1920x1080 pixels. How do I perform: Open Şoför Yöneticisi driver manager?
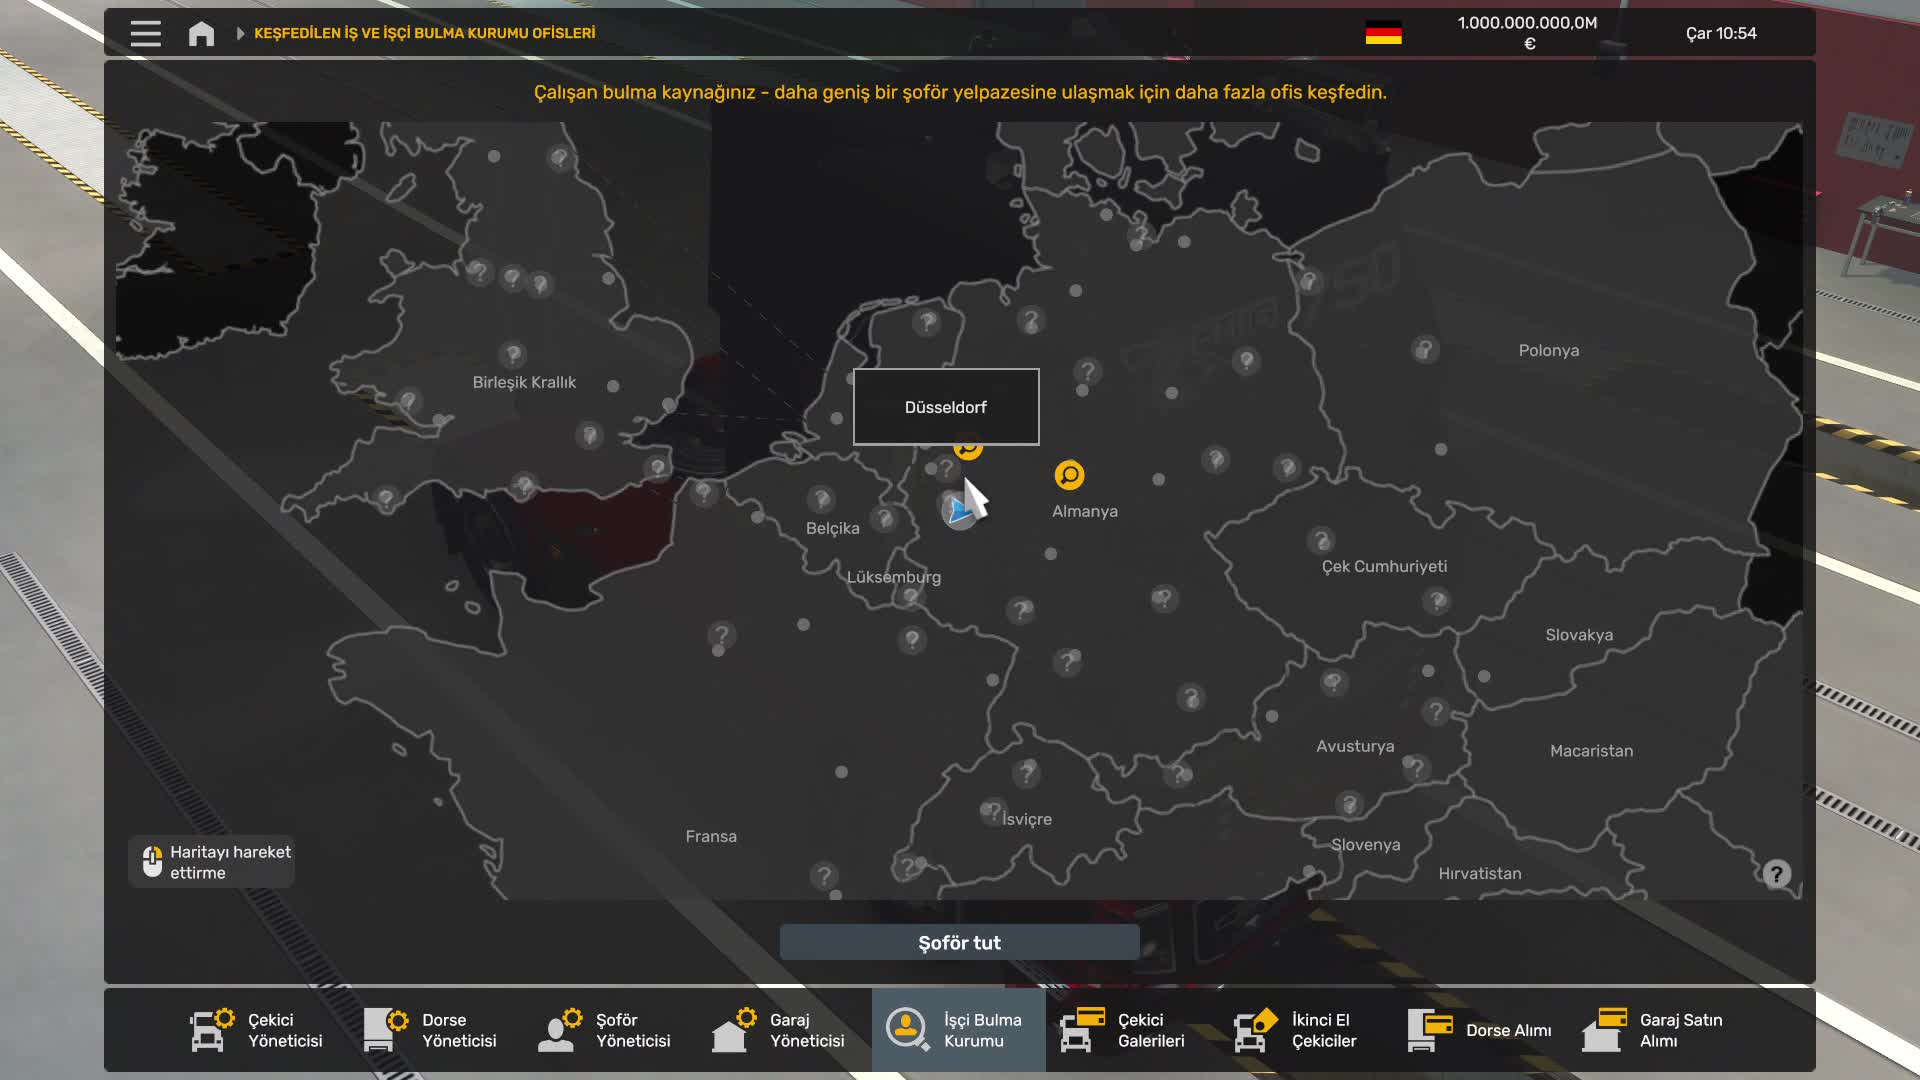(605, 1030)
